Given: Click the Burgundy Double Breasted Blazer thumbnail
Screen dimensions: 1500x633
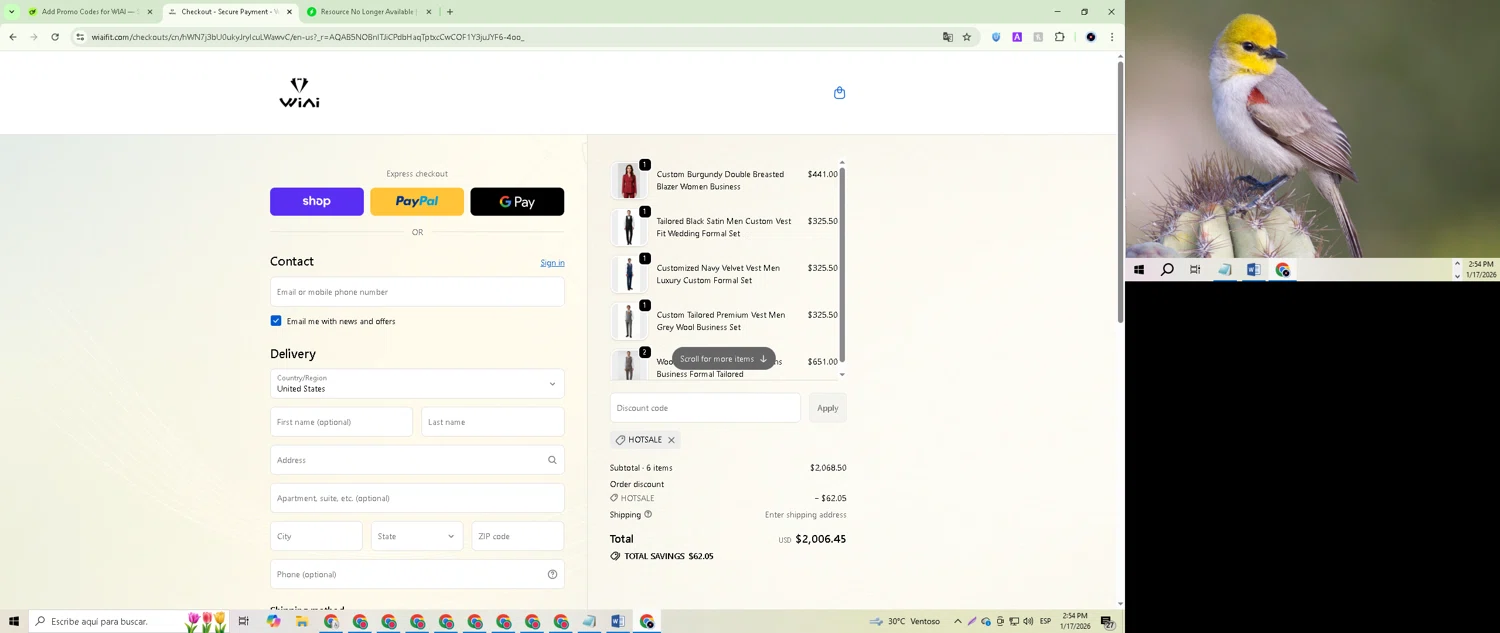Looking at the screenshot, I should [629, 181].
